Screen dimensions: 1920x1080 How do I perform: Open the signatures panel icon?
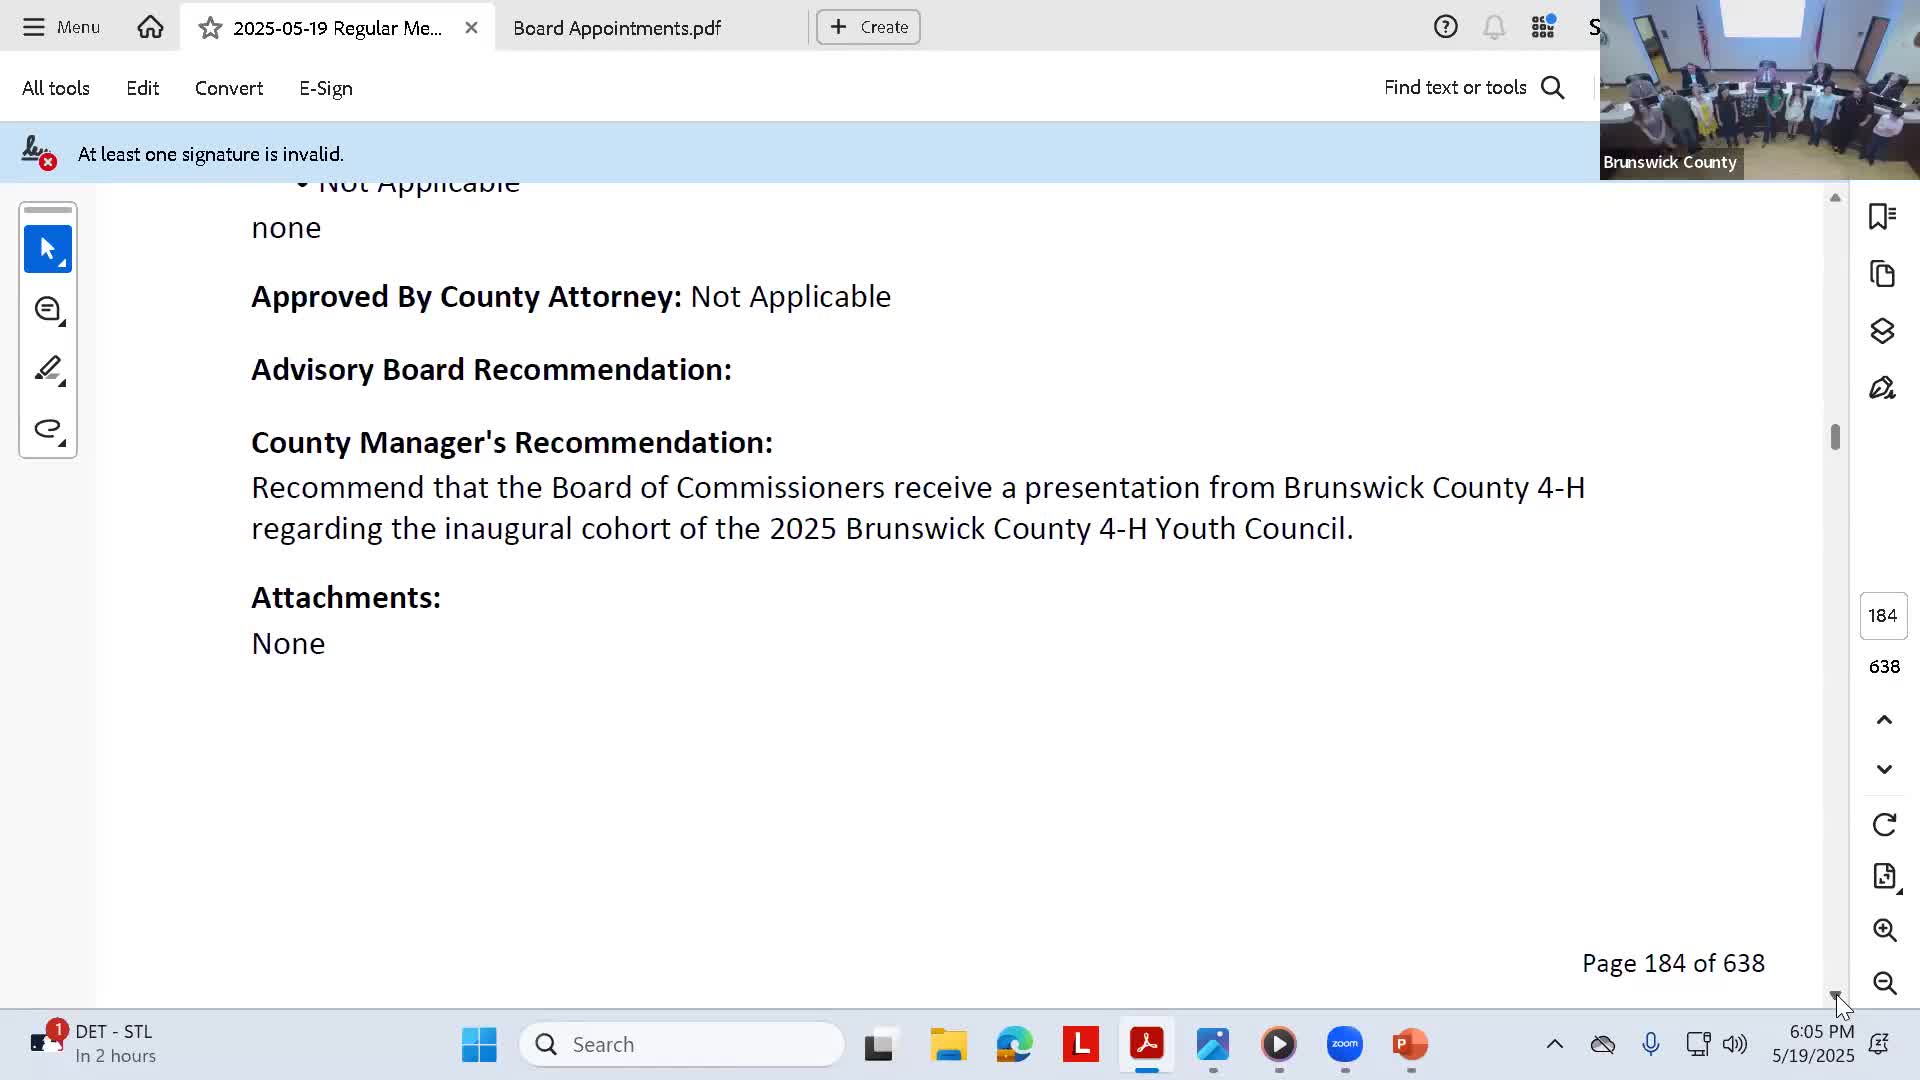click(x=1883, y=388)
